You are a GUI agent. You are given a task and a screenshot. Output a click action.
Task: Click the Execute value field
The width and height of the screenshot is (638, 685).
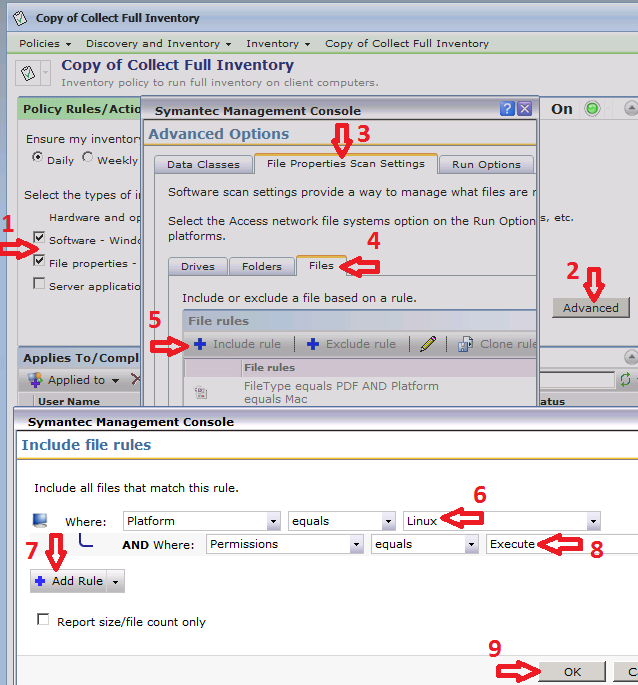562,544
